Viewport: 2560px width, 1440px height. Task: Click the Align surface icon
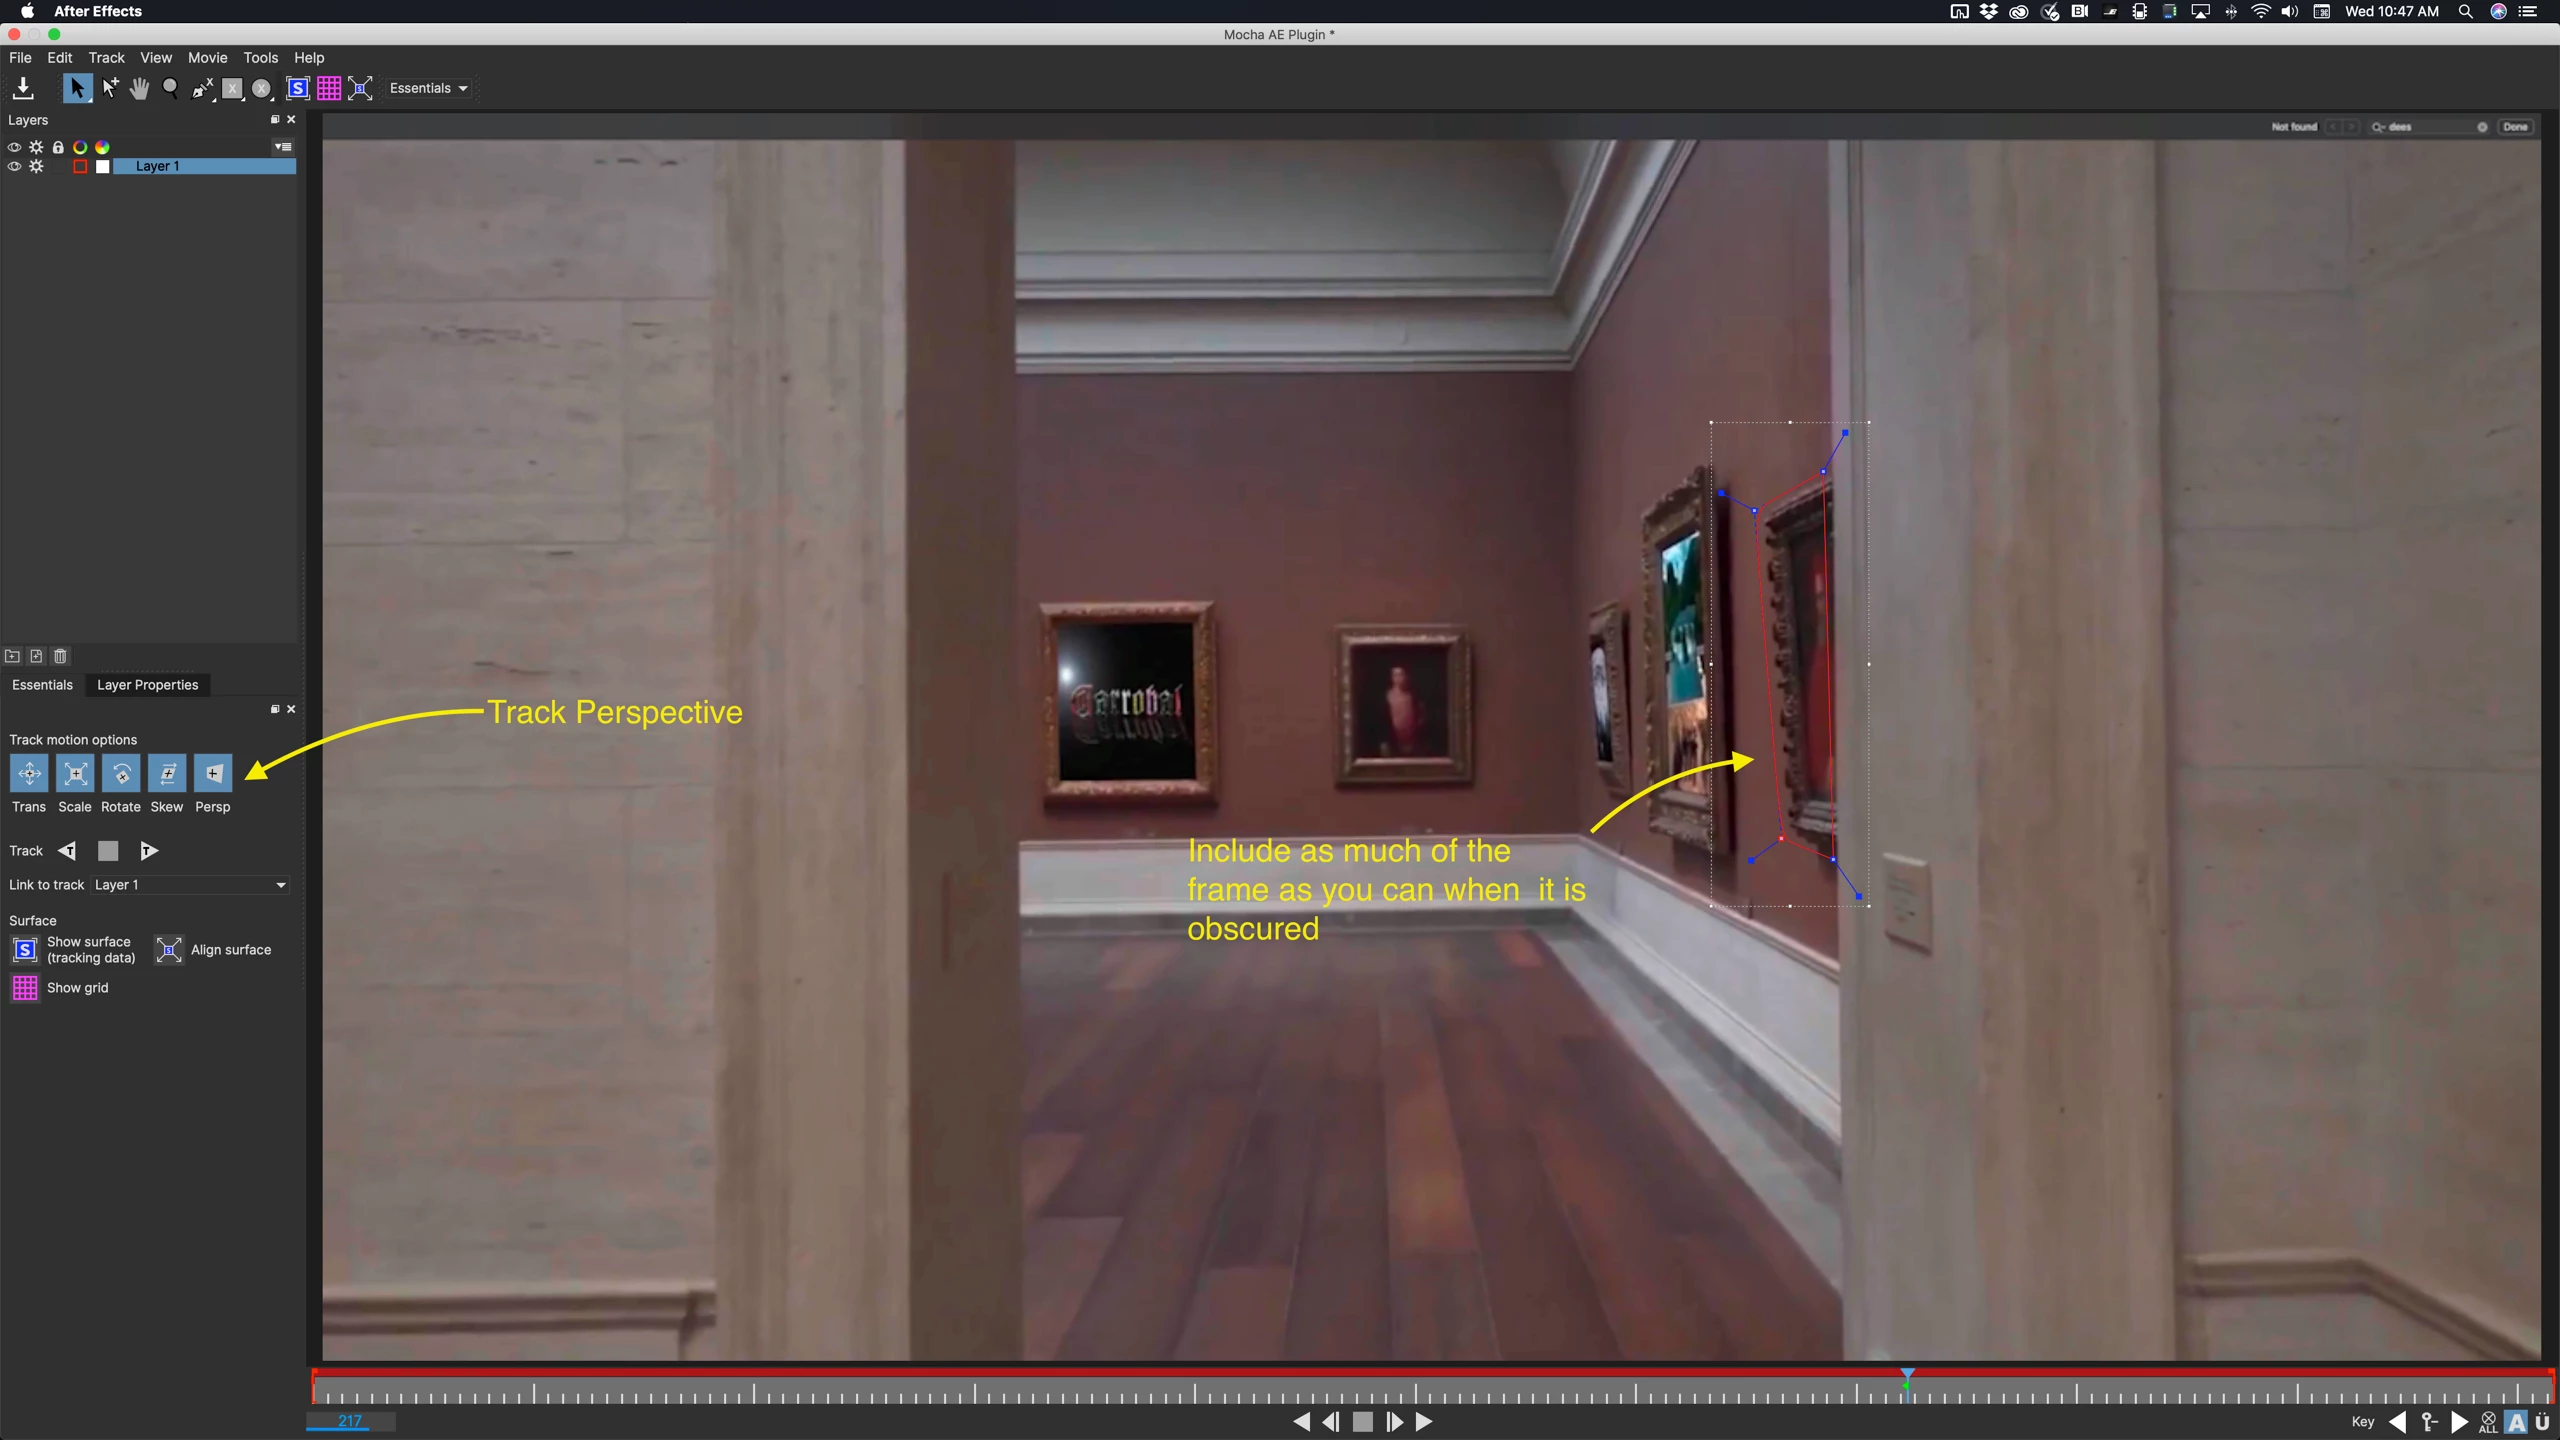click(x=169, y=949)
